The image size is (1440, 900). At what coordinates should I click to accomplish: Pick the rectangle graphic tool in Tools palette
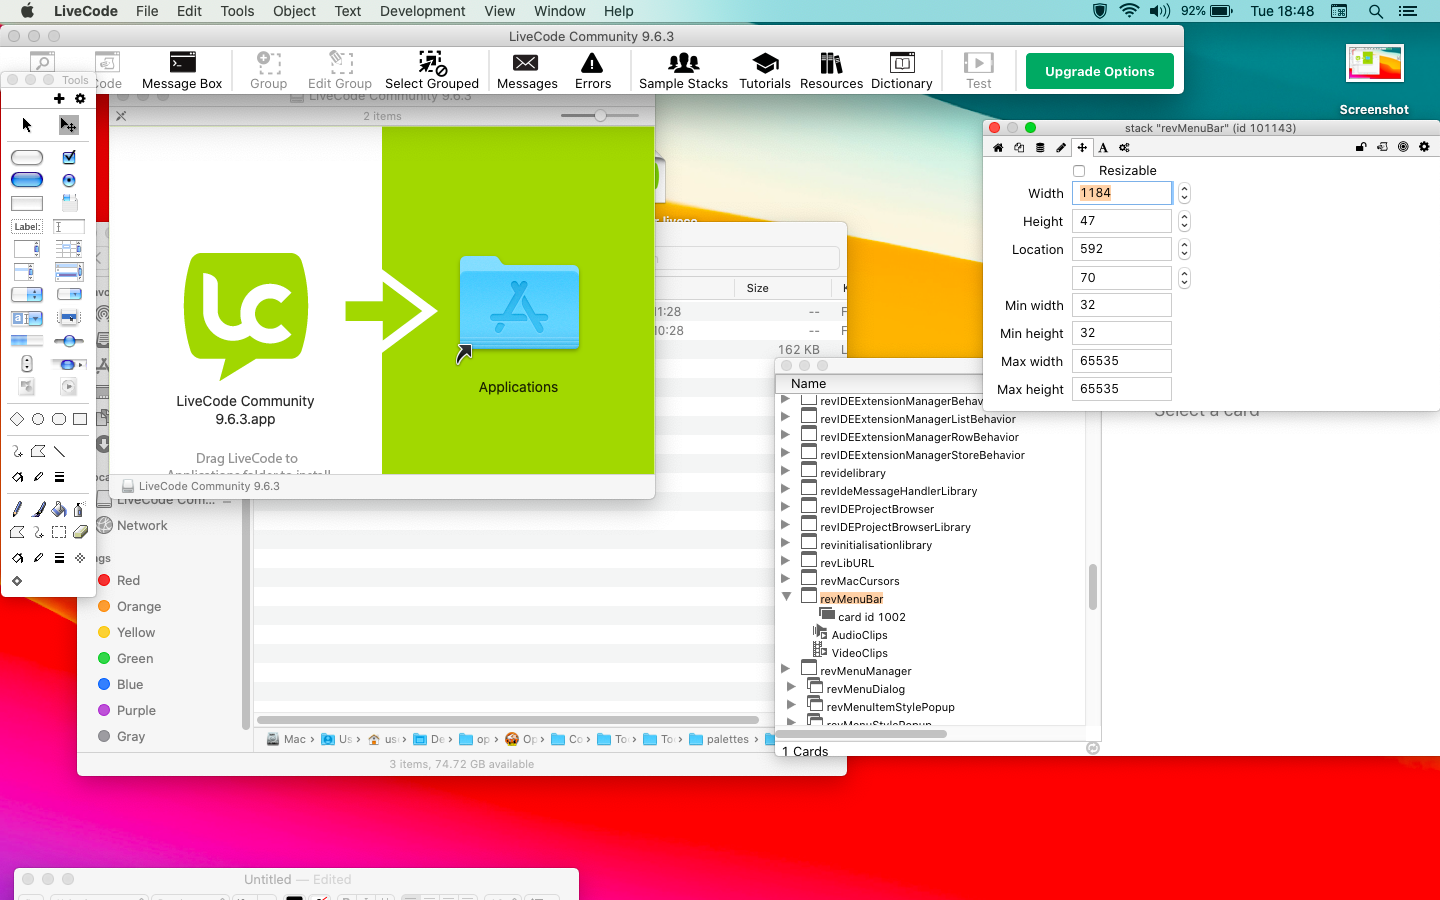[80, 419]
